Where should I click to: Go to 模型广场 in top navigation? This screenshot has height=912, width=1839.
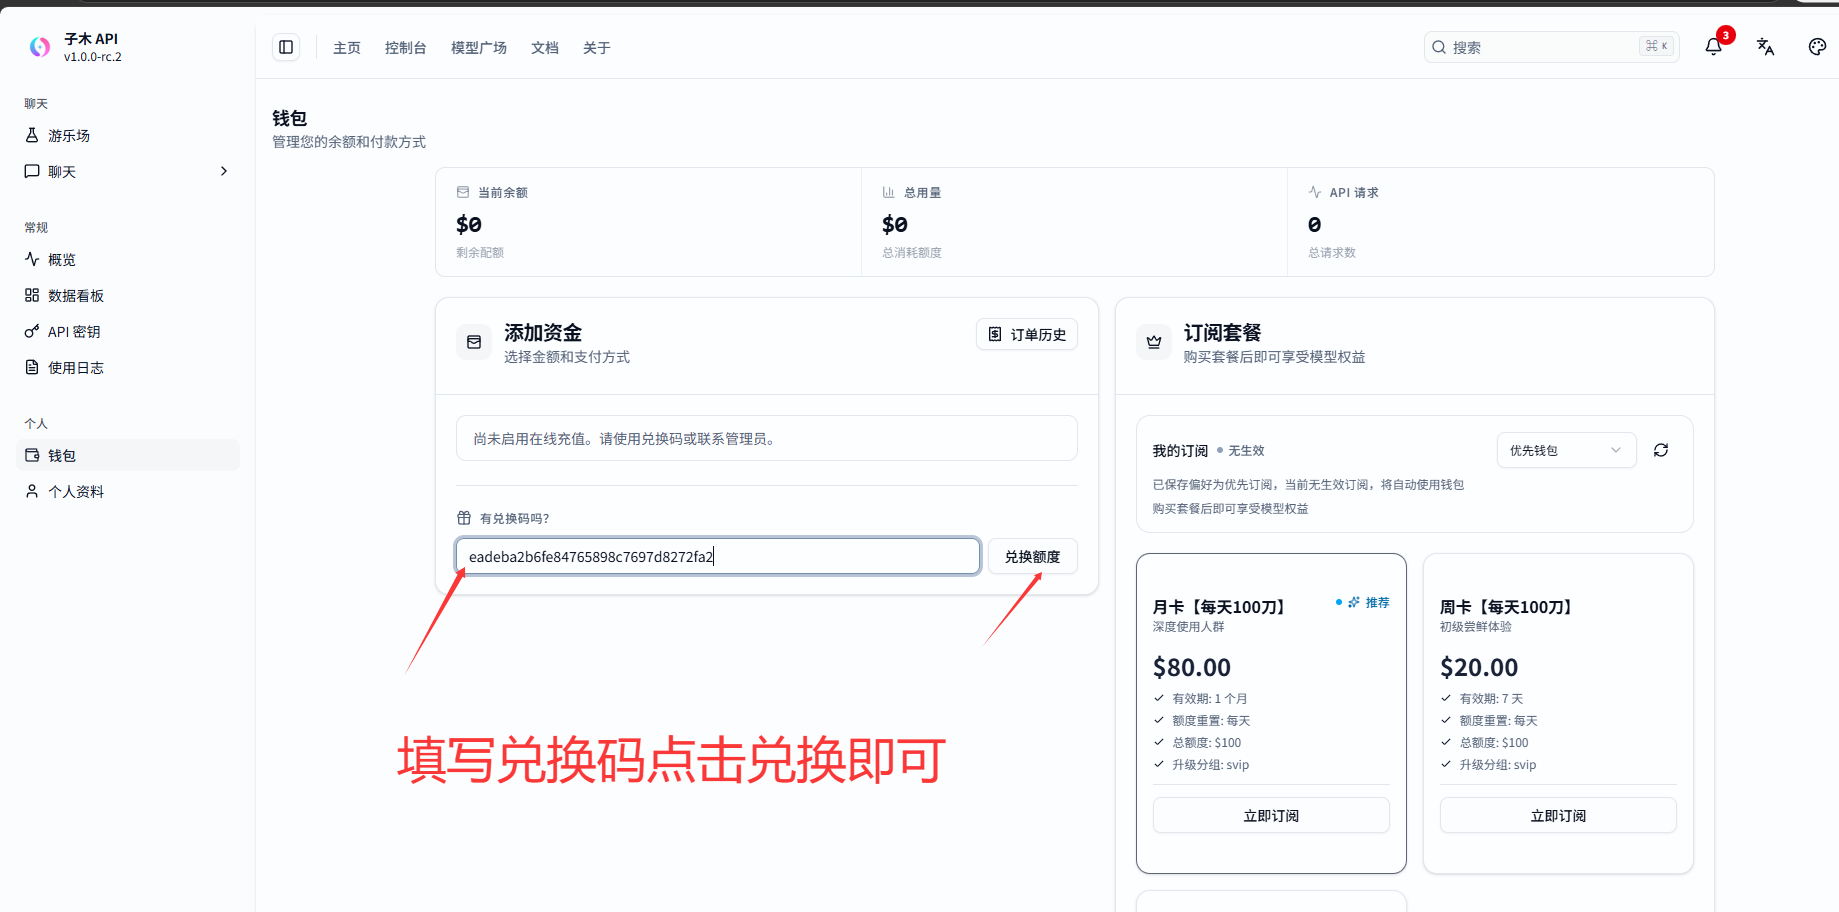pyautogui.click(x=478, y=47)
